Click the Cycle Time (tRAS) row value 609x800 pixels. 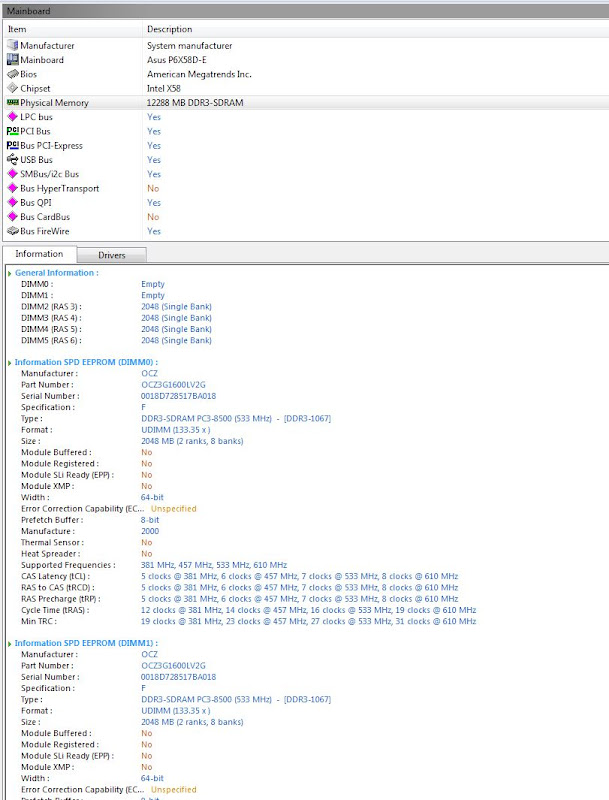(309, 610)
